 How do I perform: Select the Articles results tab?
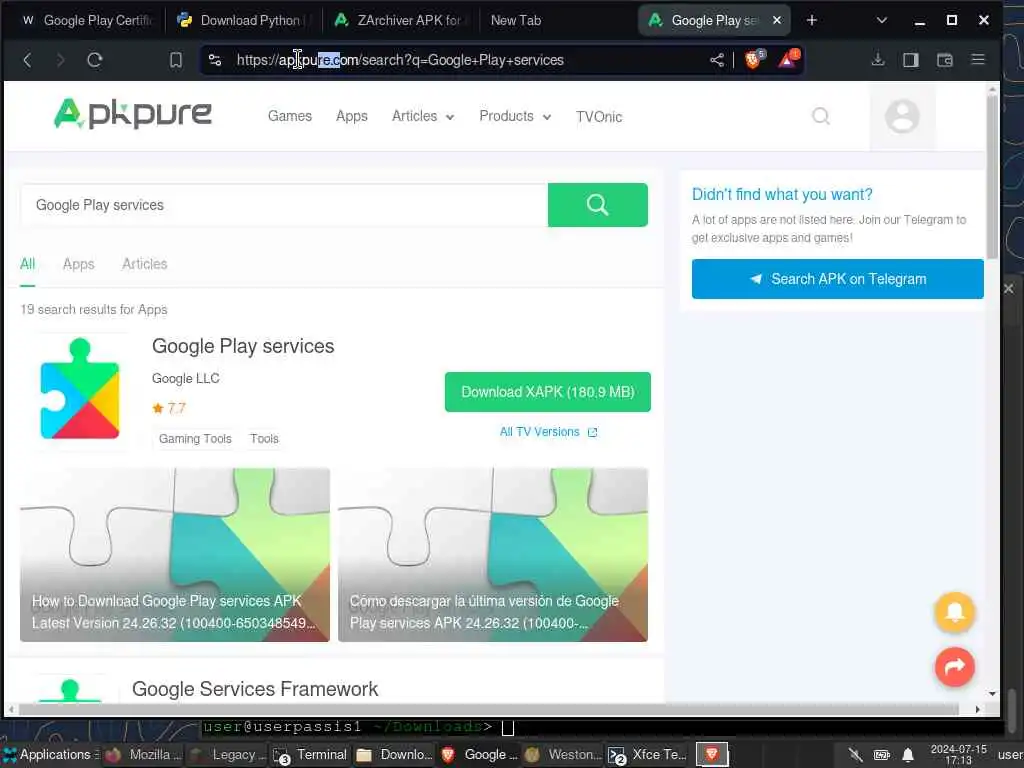(144, 264)
